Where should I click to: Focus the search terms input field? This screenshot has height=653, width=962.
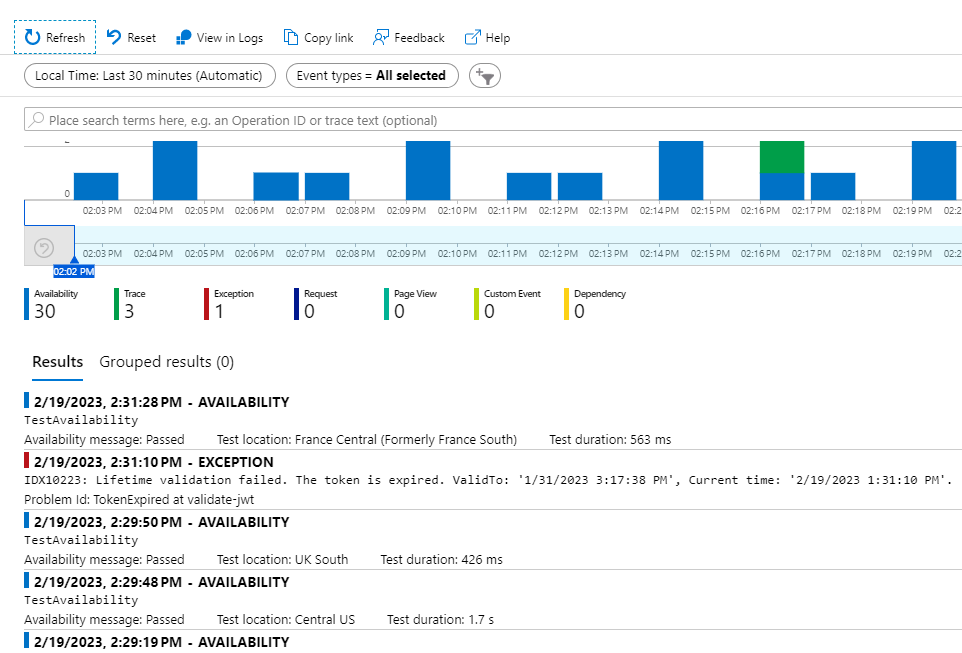493,120
